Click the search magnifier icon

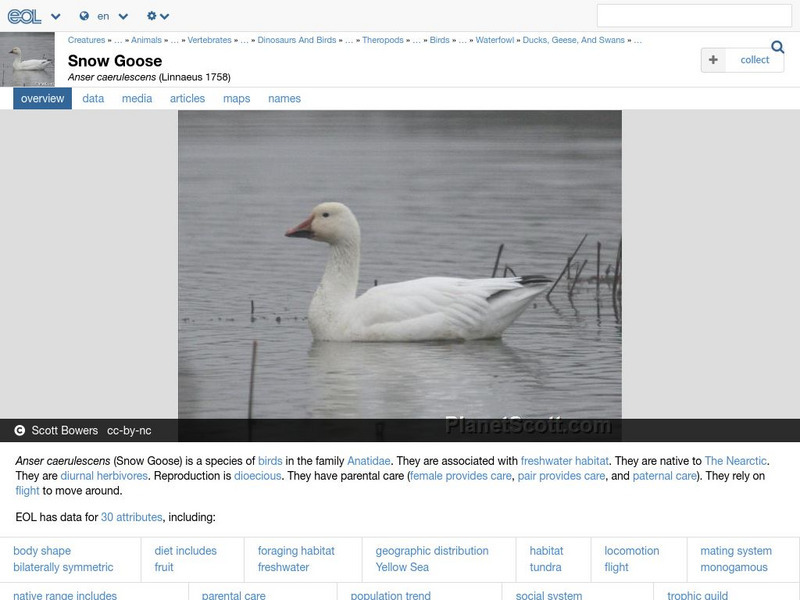tap(777, 46)
